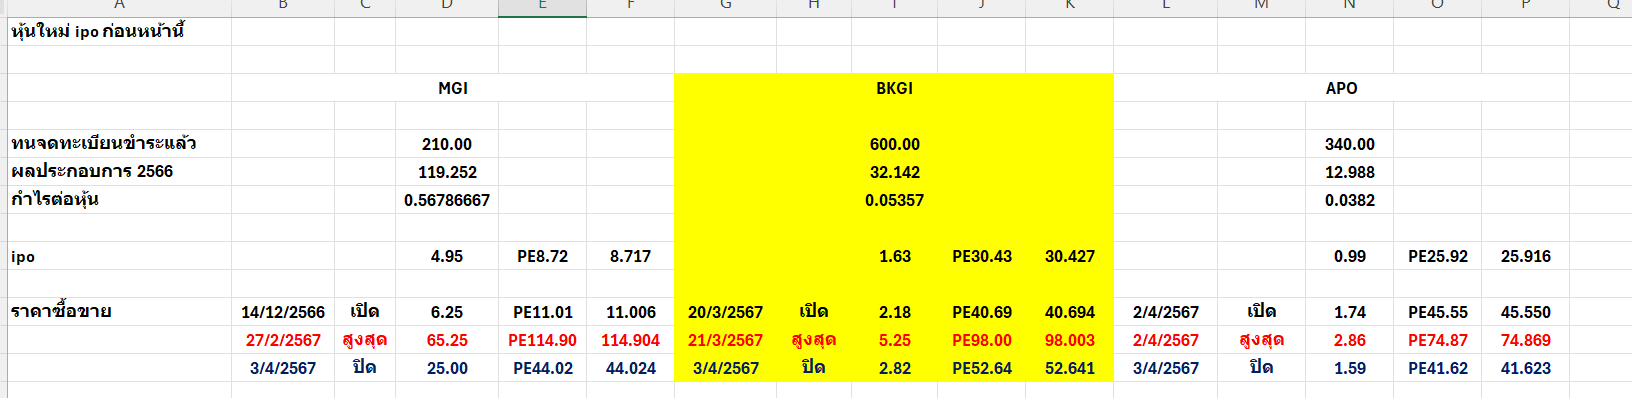
Task: Click the BKGI ipo price 1.63
Action: 894,256
